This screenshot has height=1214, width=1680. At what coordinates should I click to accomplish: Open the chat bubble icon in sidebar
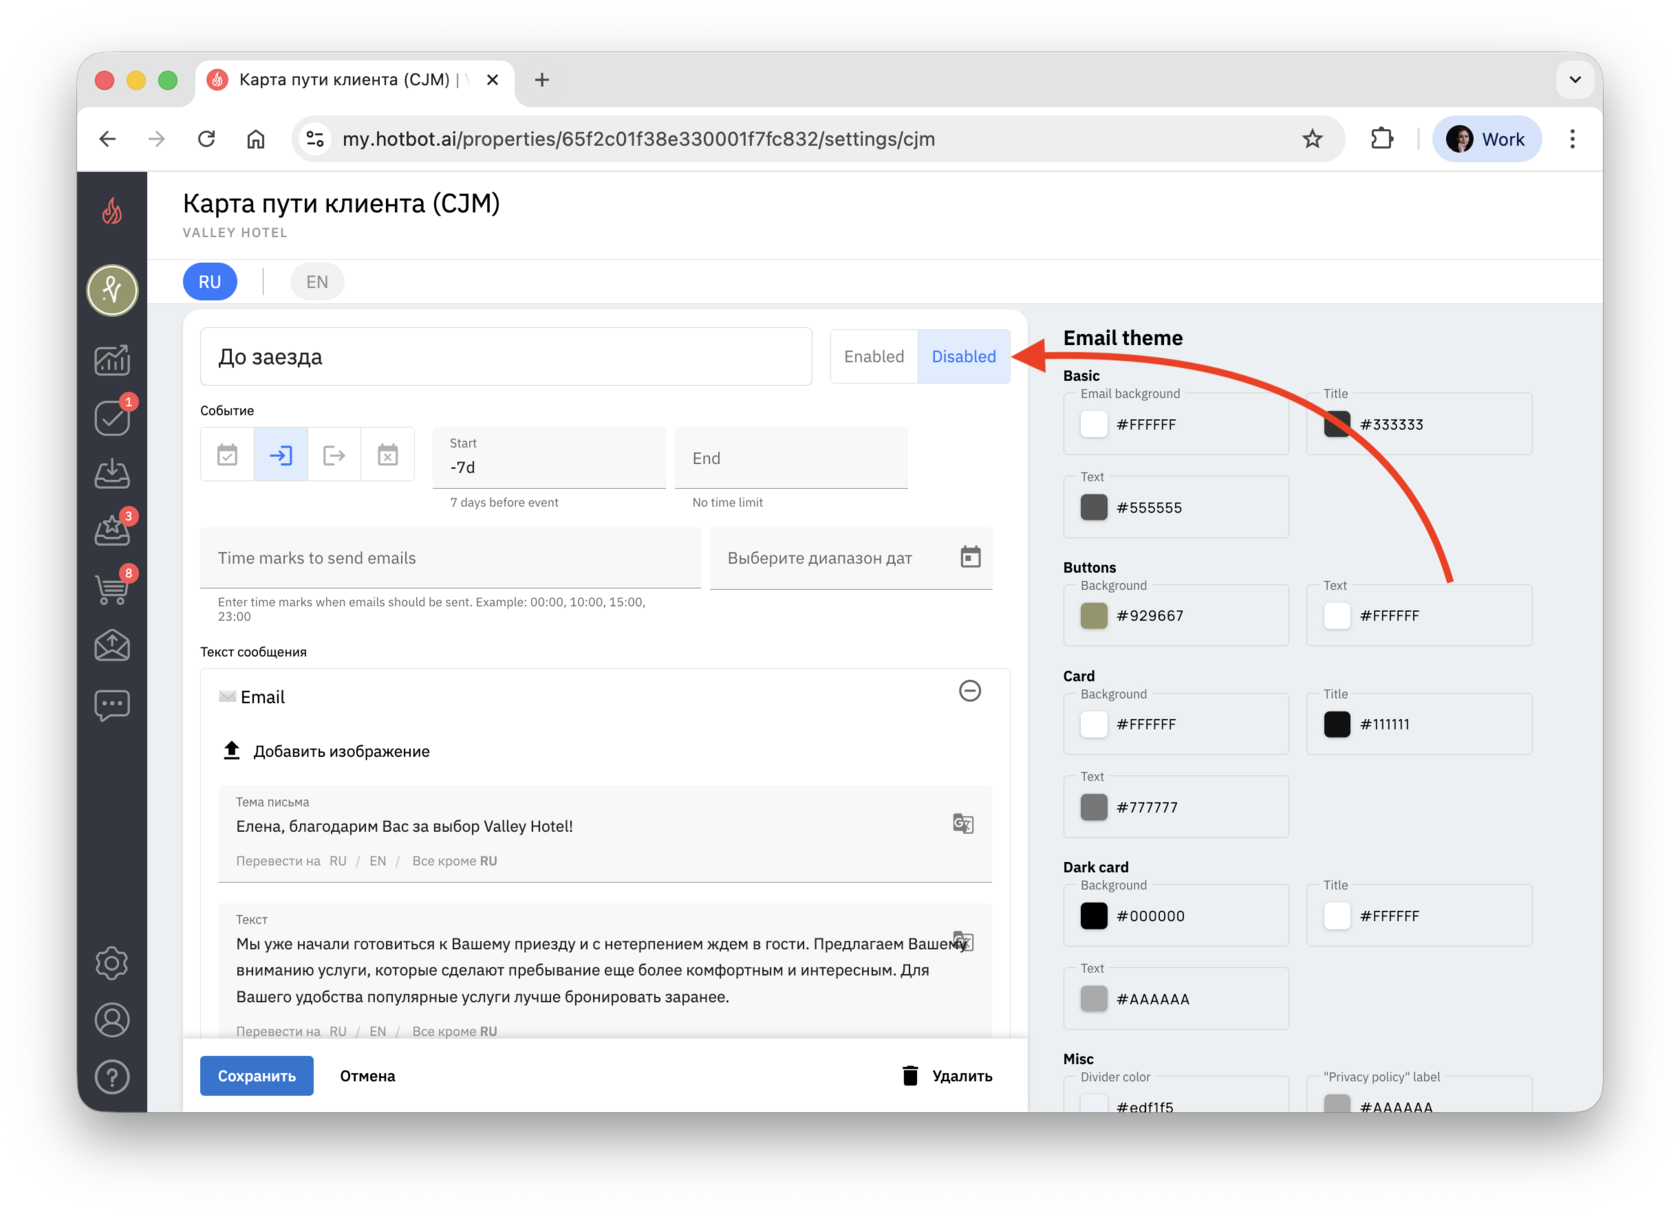click(x=112, y=705)
